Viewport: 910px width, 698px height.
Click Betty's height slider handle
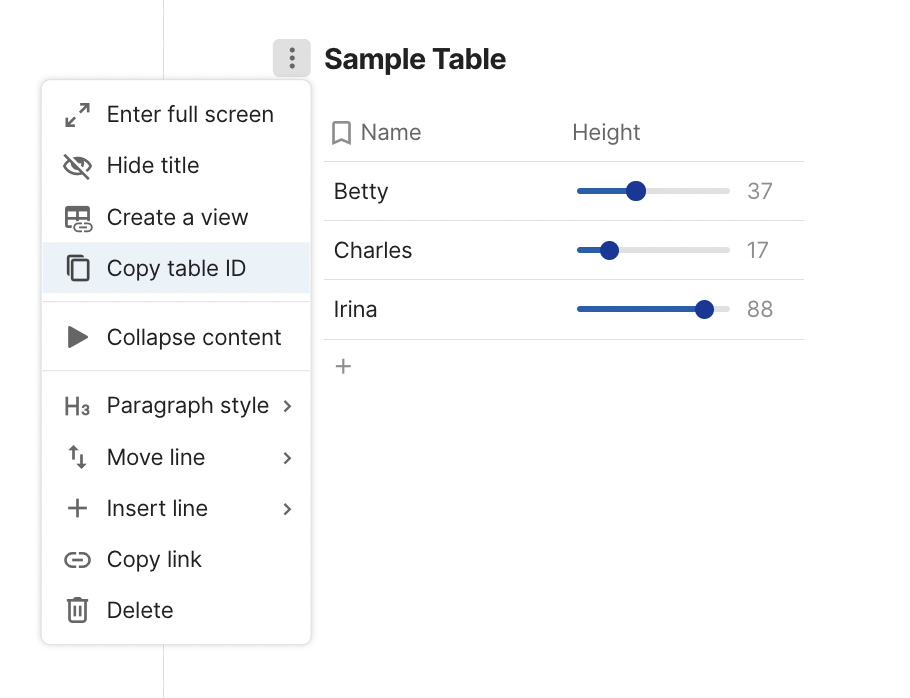point(635,191)
